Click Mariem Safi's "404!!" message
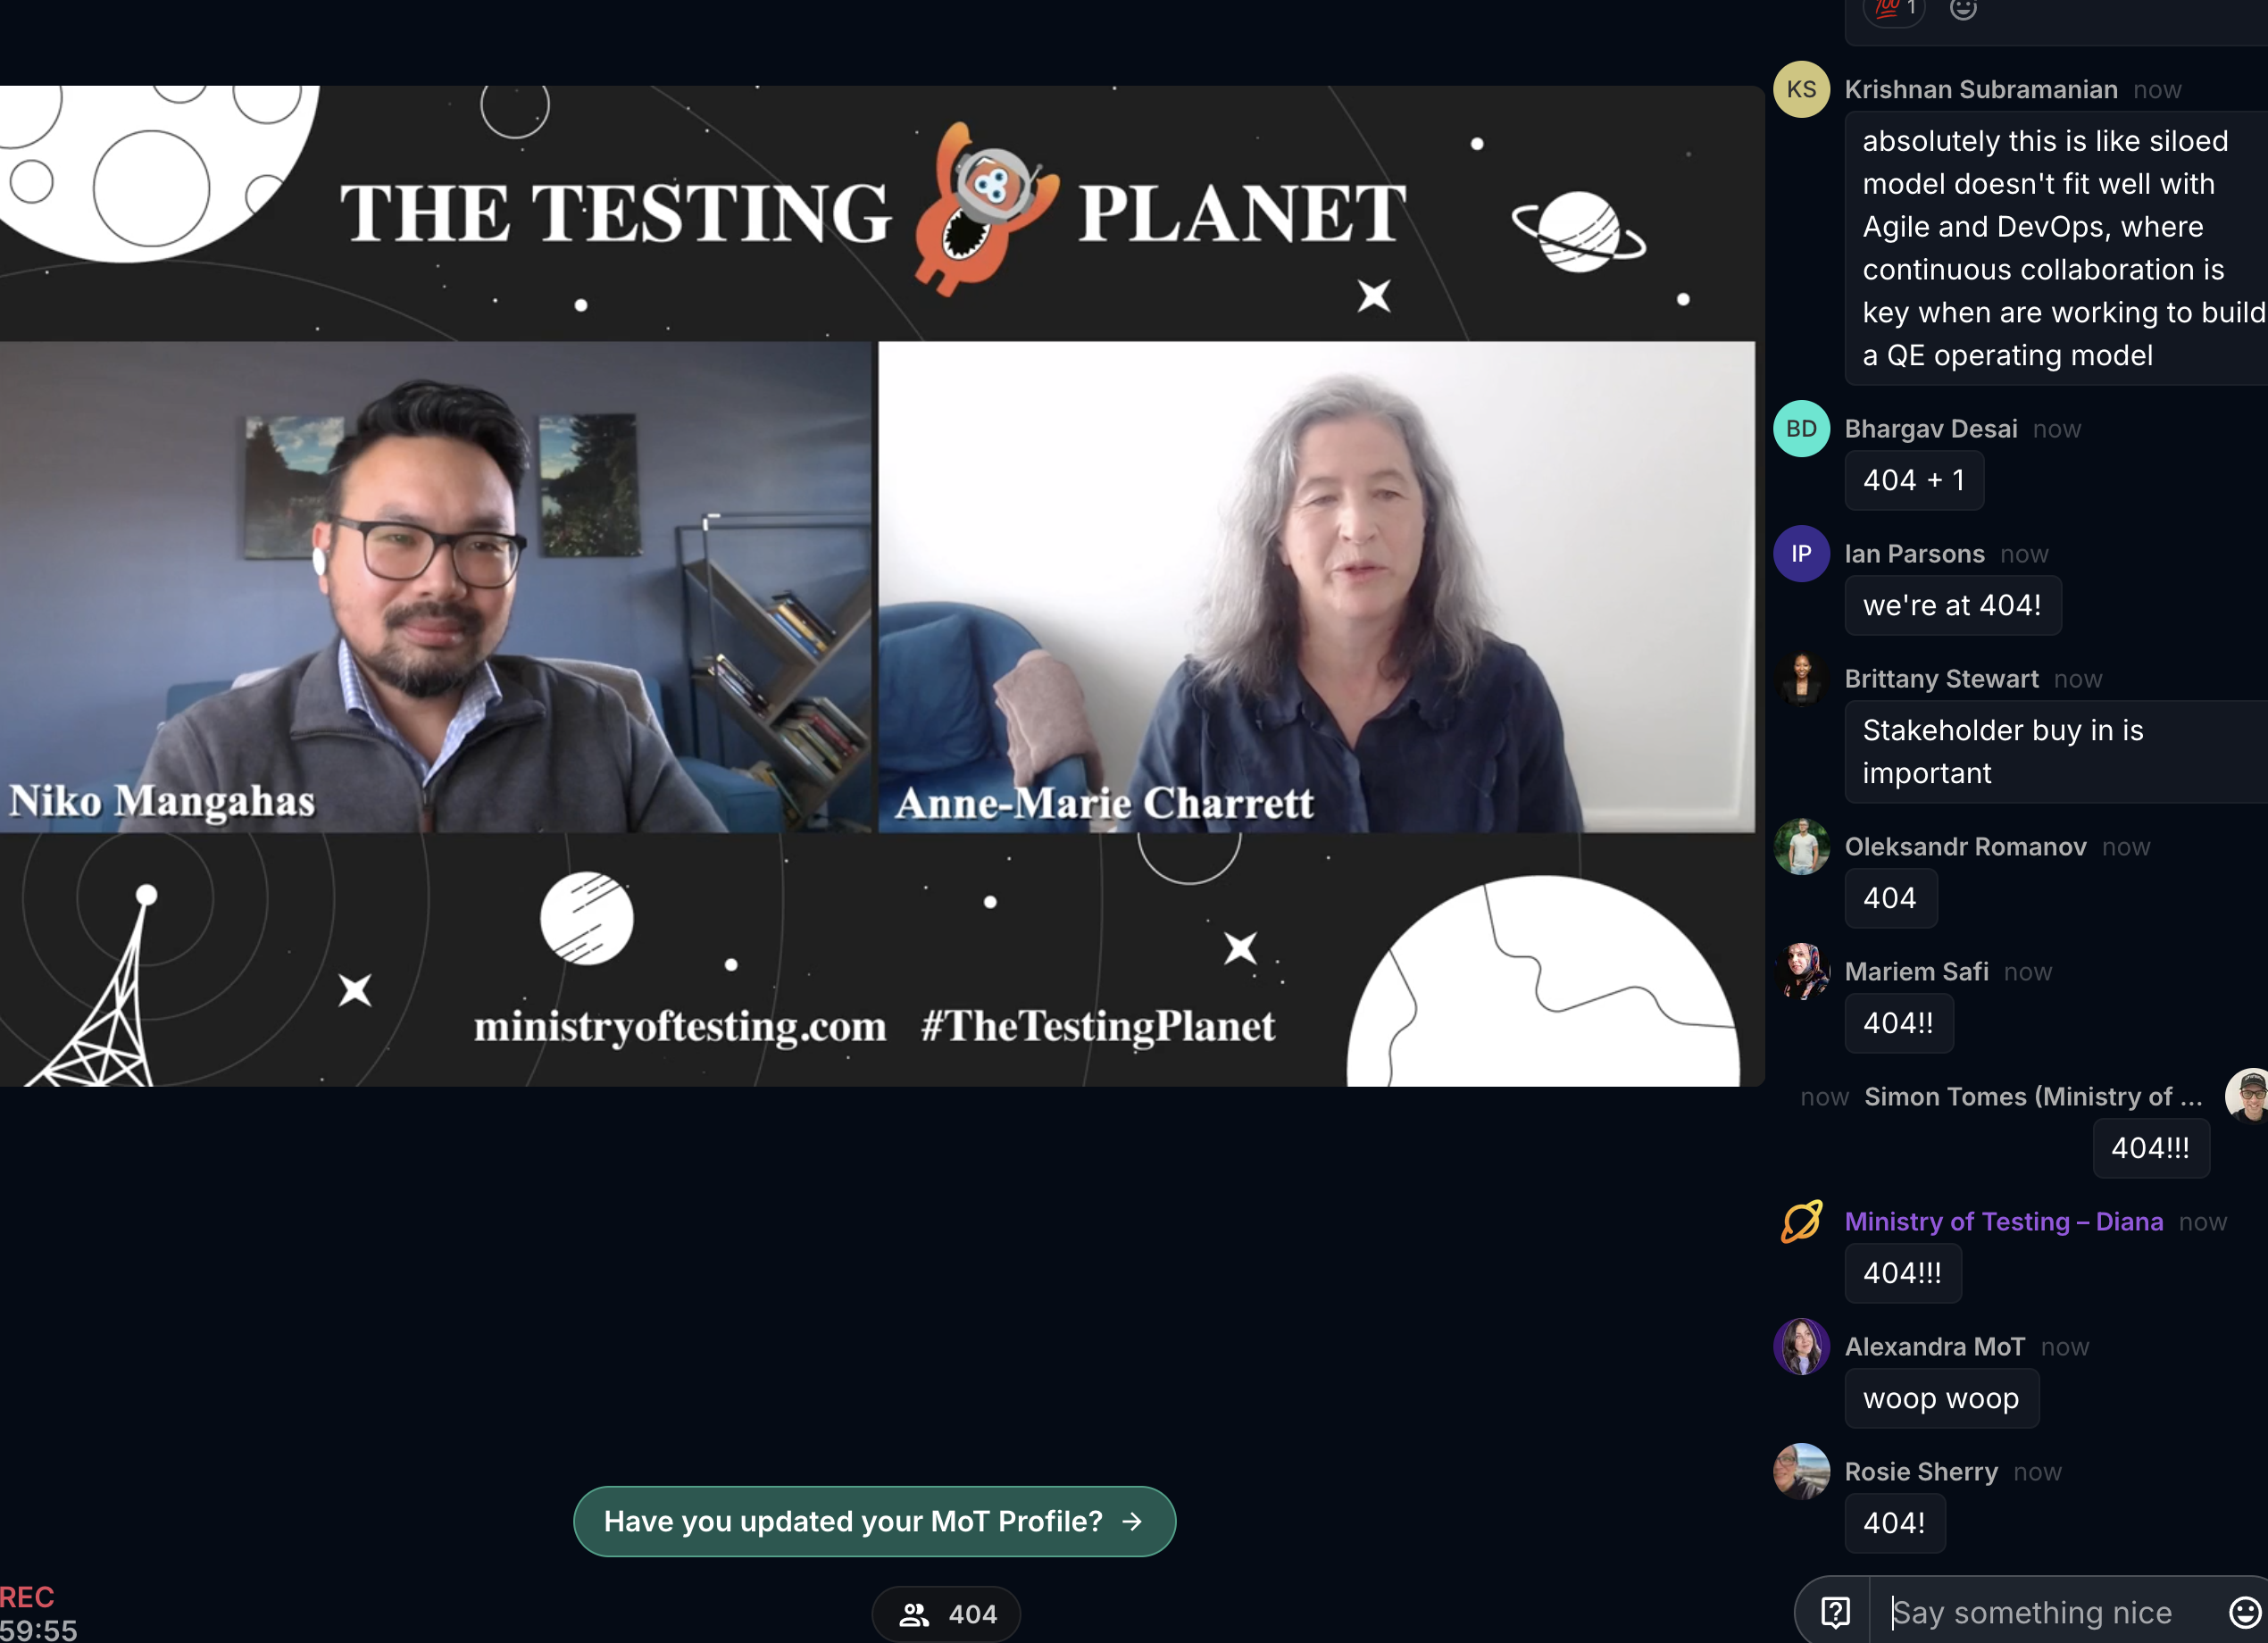The image size is (2268, 1643). 1898,1023
